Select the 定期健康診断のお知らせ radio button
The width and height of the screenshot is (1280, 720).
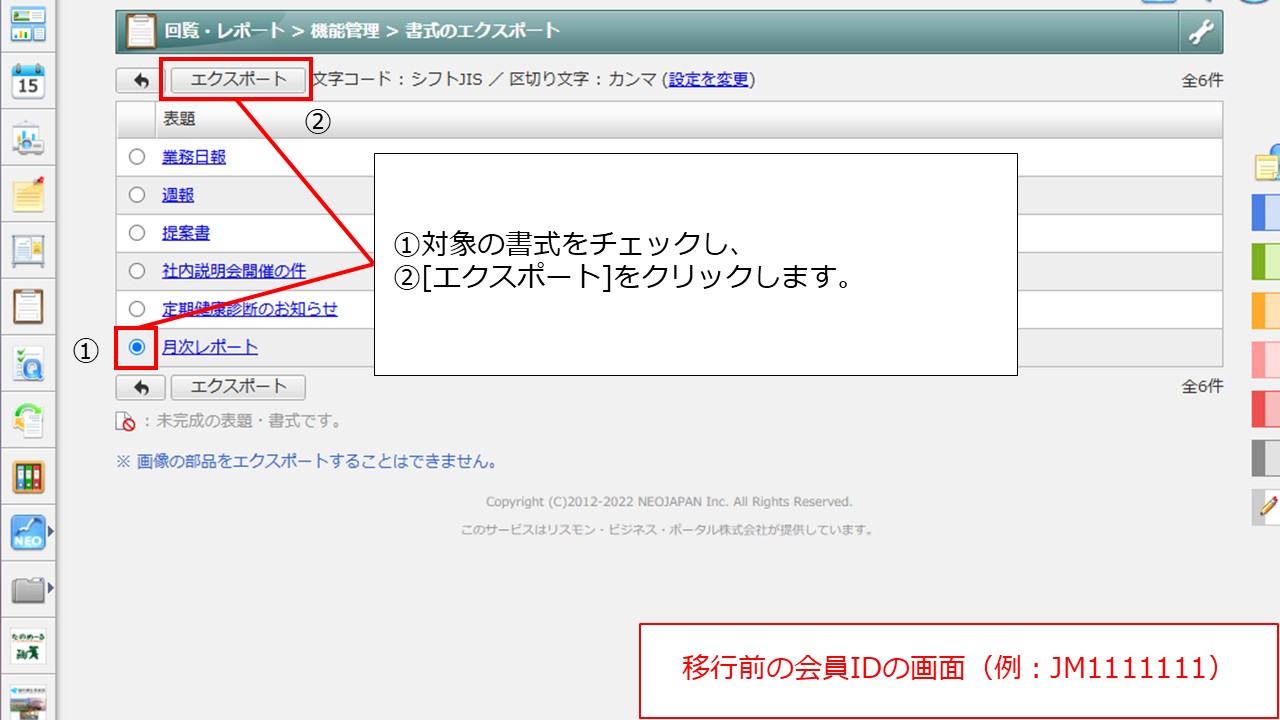click(137, 309)
